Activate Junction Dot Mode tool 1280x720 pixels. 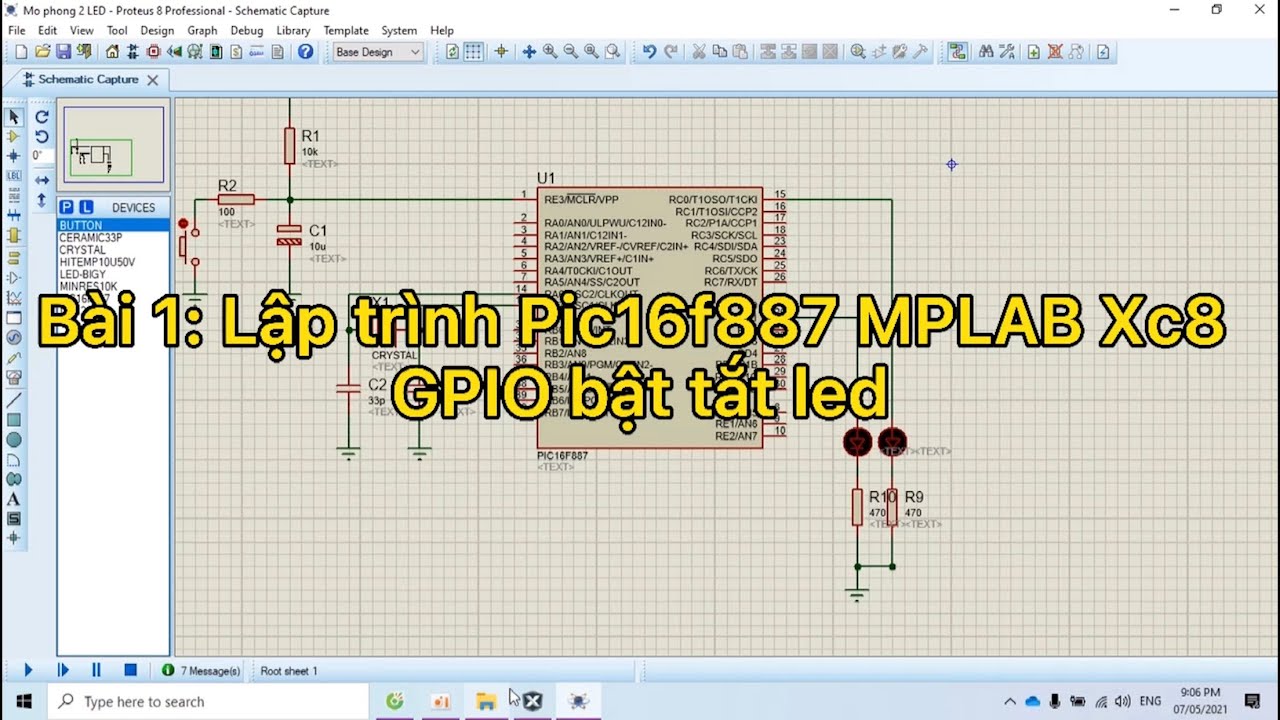(14, 156)
